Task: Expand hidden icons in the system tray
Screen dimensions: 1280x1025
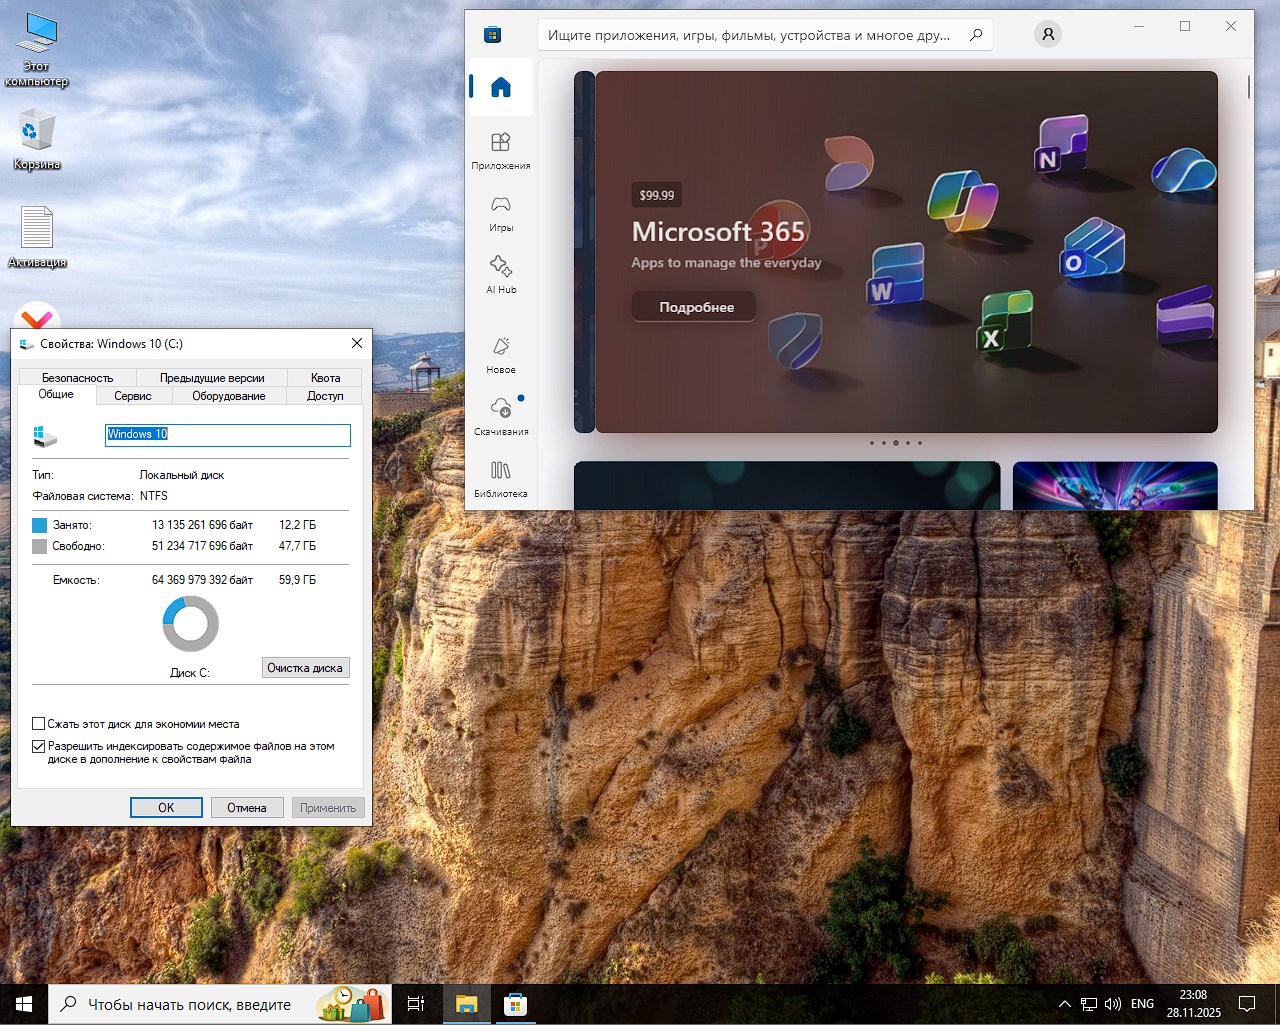Action: click(x=1063, y=1004)
